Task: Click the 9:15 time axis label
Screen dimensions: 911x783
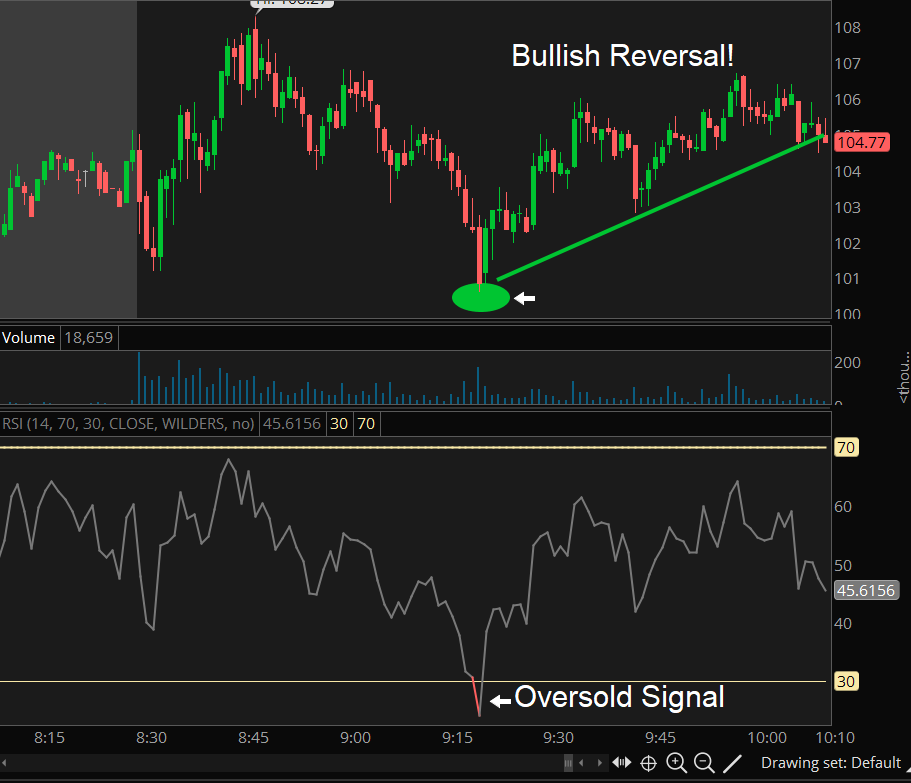Action: [x=457, y=738]
